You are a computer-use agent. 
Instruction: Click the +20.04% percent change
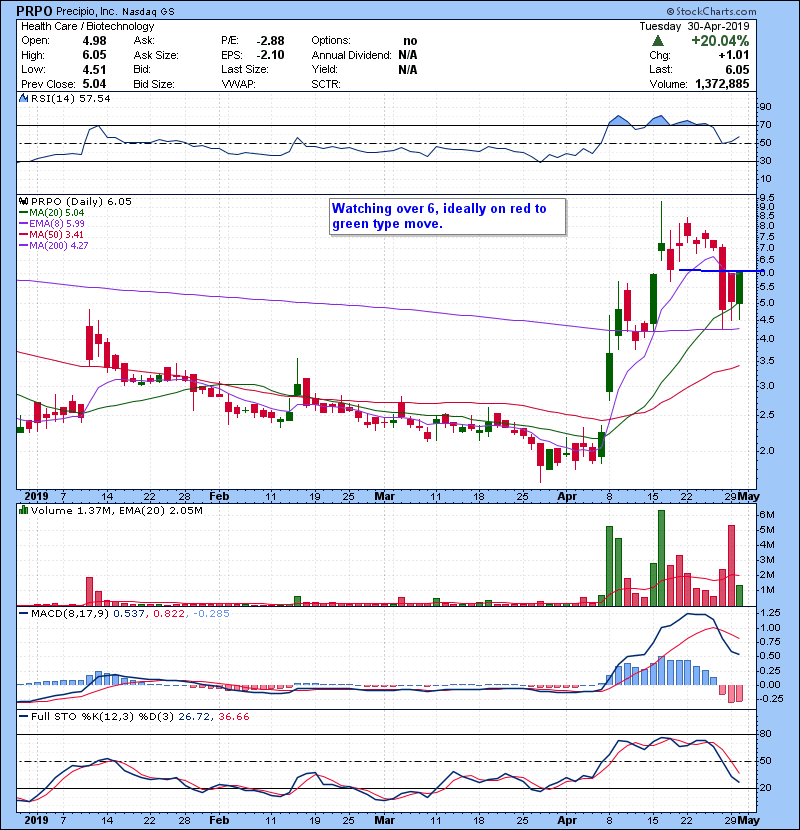(x=720, y=41)
